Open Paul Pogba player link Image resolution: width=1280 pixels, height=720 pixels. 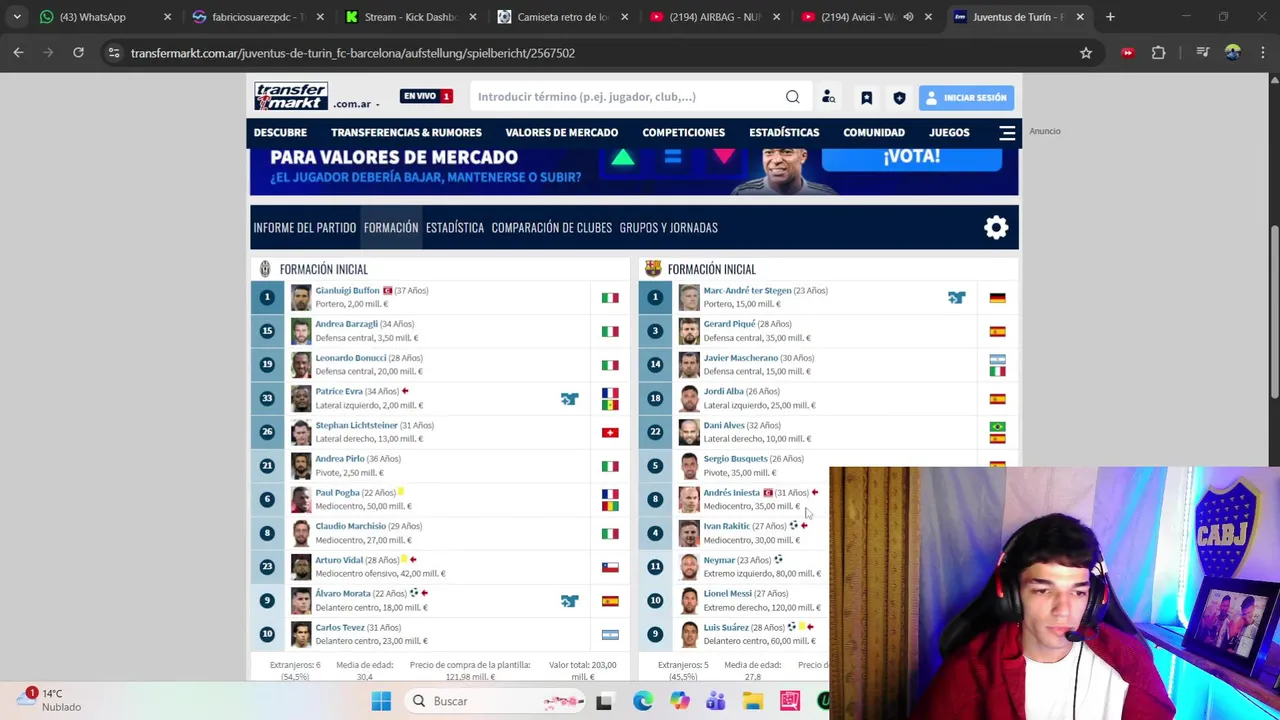coord(337,492)
